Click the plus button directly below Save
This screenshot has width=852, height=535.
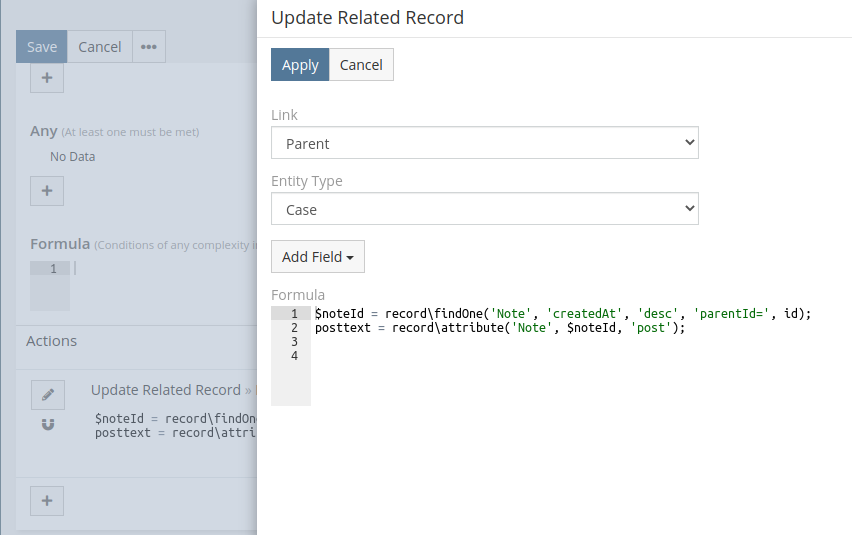[47, 77]
